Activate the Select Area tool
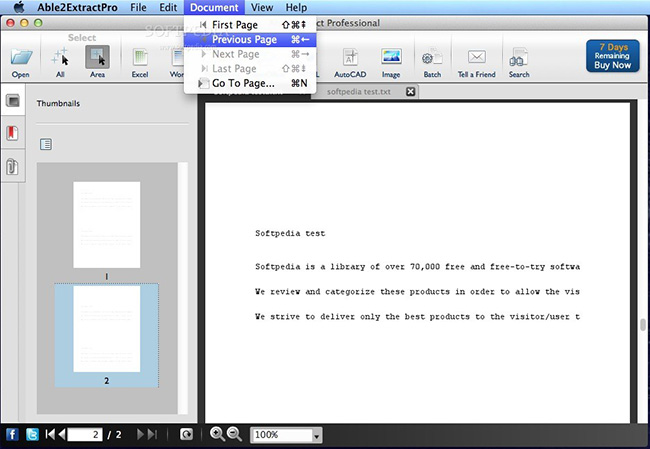The height and width of the screenshot is (449, 650). pos(98,58)
